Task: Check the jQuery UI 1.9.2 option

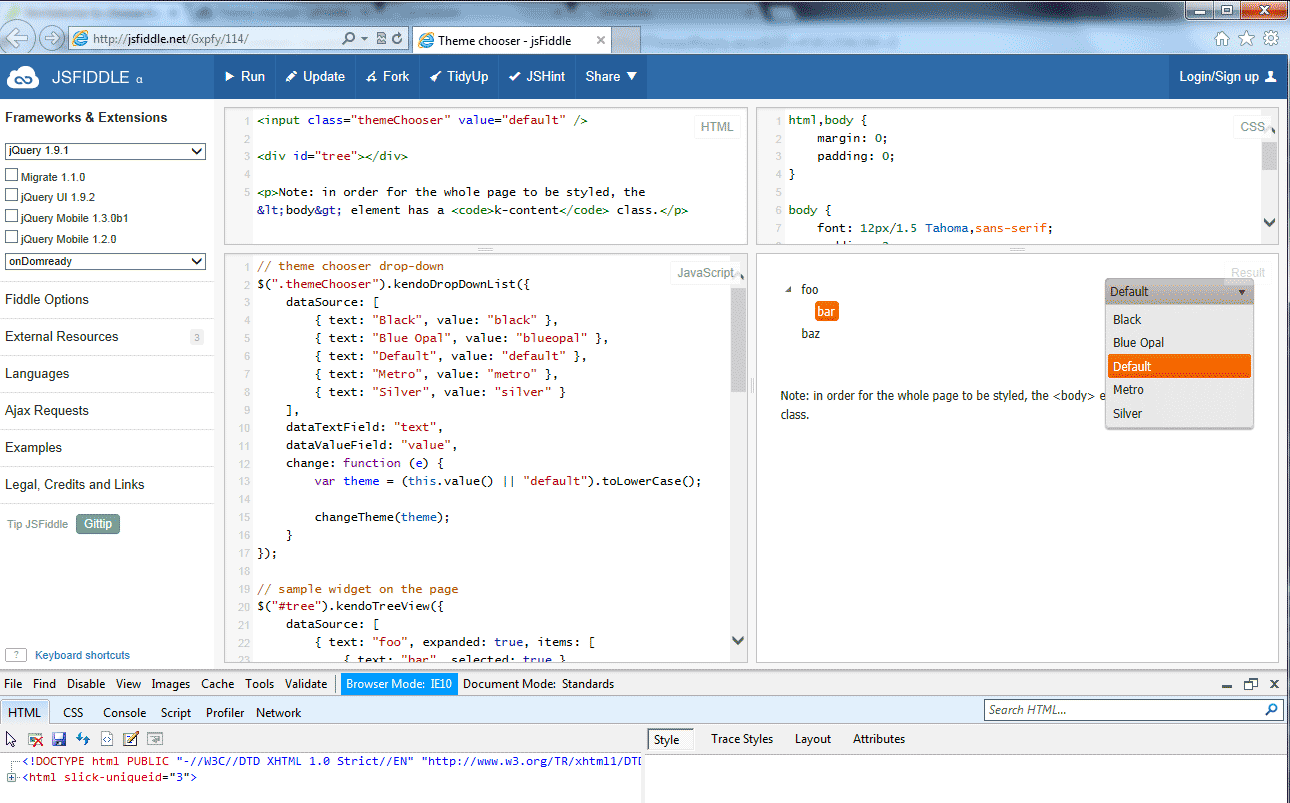Action: click(x=12, y=196)
